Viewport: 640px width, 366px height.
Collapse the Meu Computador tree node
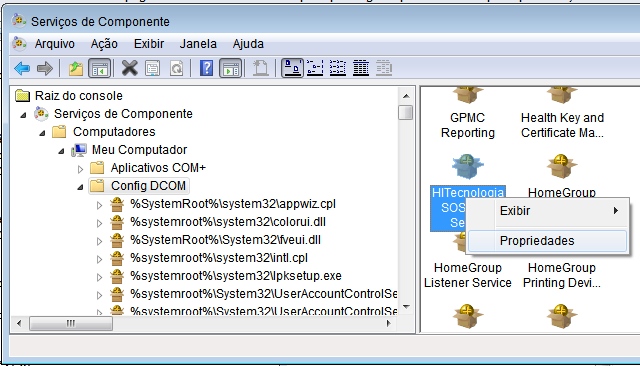61,151
